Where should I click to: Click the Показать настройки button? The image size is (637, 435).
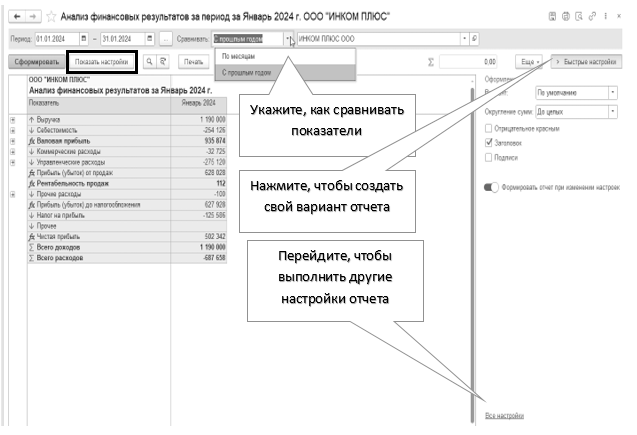pyautogui.click(x=102, y=62)
